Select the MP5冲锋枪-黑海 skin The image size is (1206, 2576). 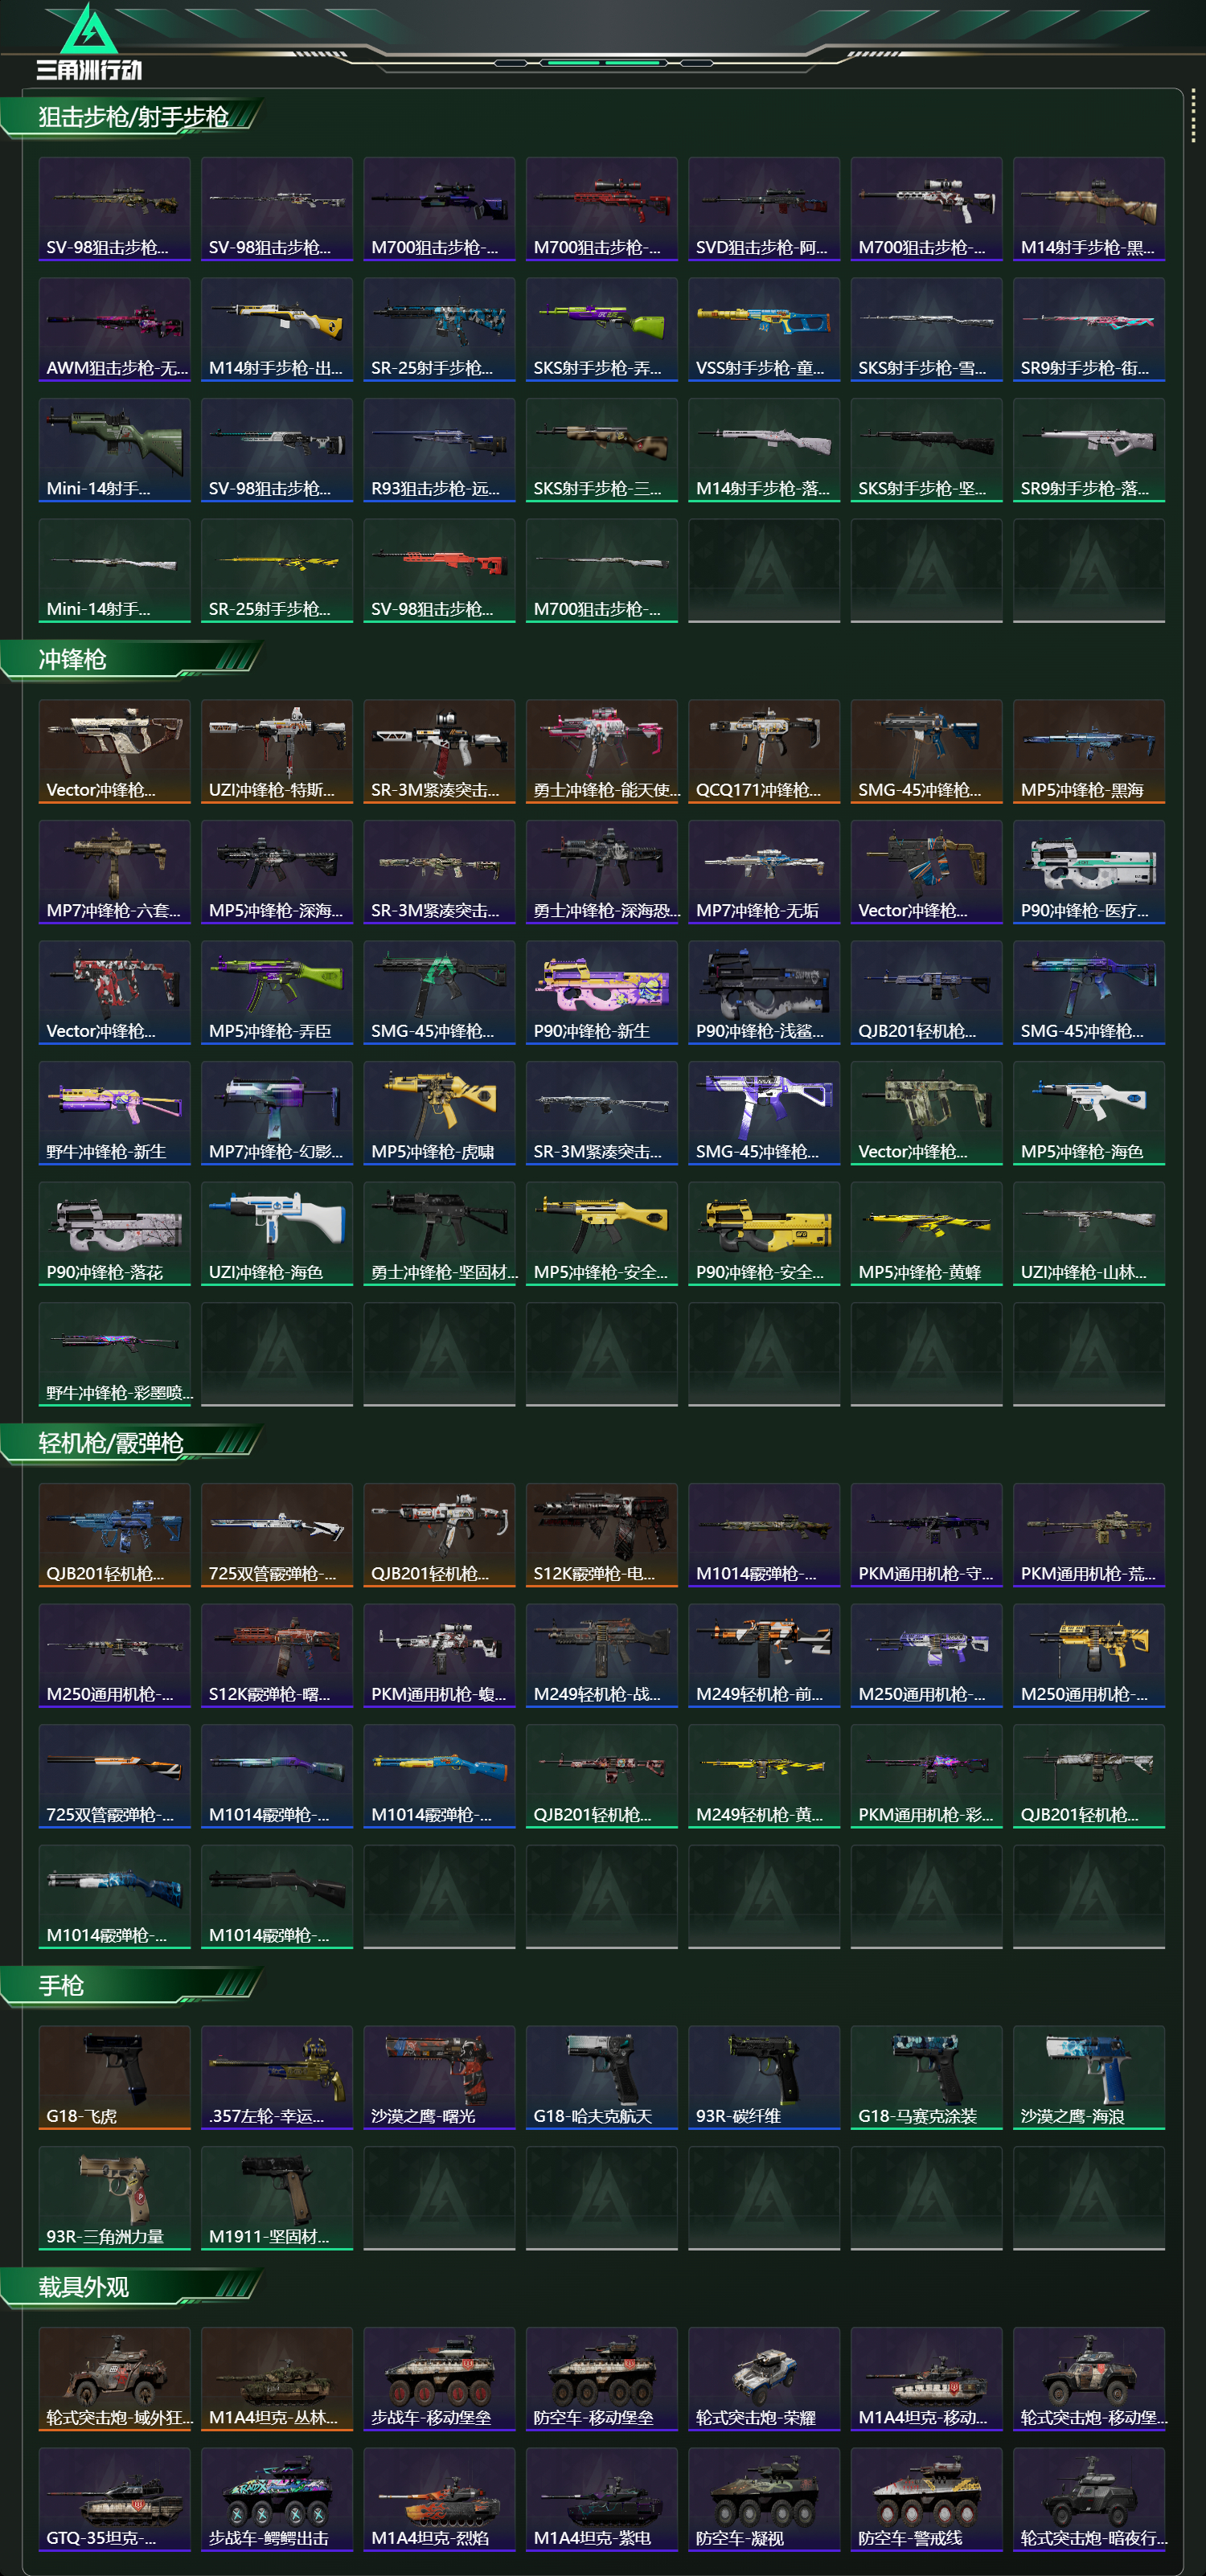point(1089,751)
